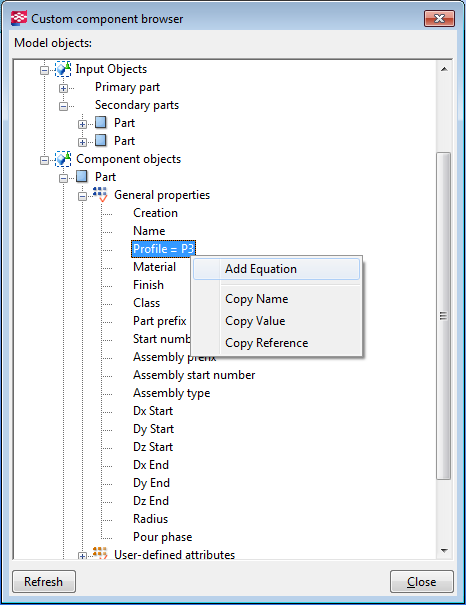The image size is (466, 605).
Task: Select the Primary part tree item
Action: point(127,87)
